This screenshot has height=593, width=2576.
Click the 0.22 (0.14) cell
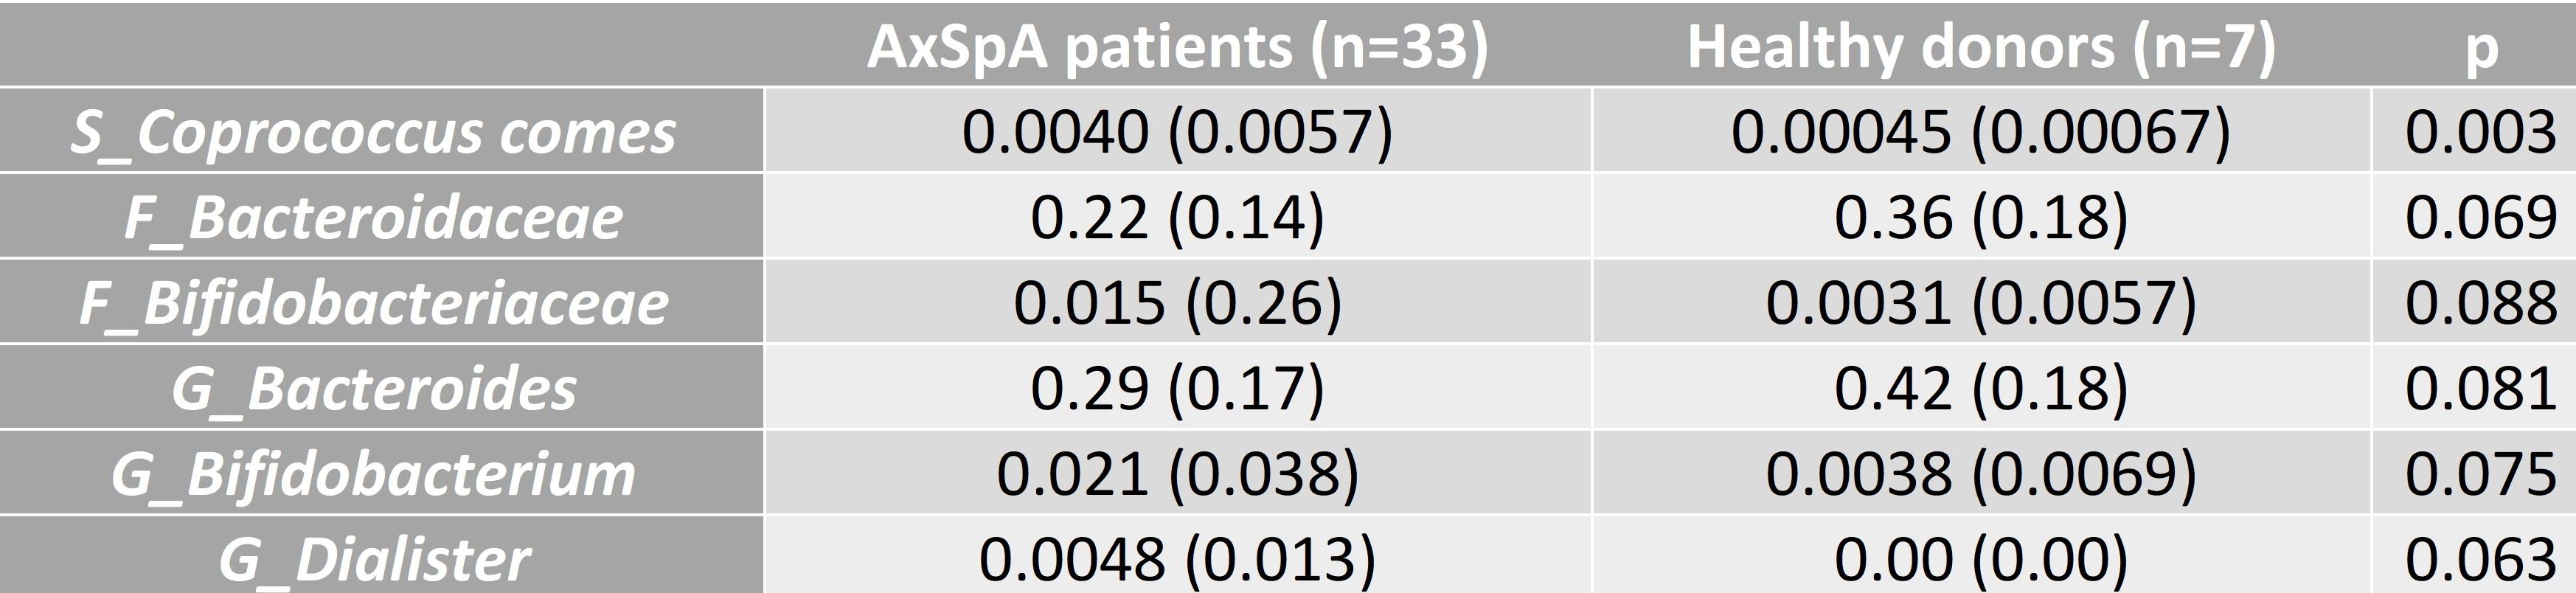pyautogui.click(x=1177, y=217)
